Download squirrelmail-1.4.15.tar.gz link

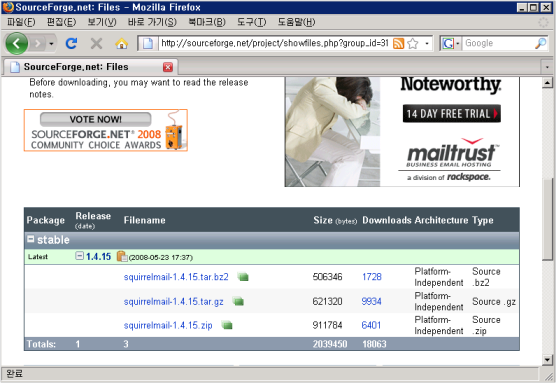pyautogui.click(x=173, y=301)
